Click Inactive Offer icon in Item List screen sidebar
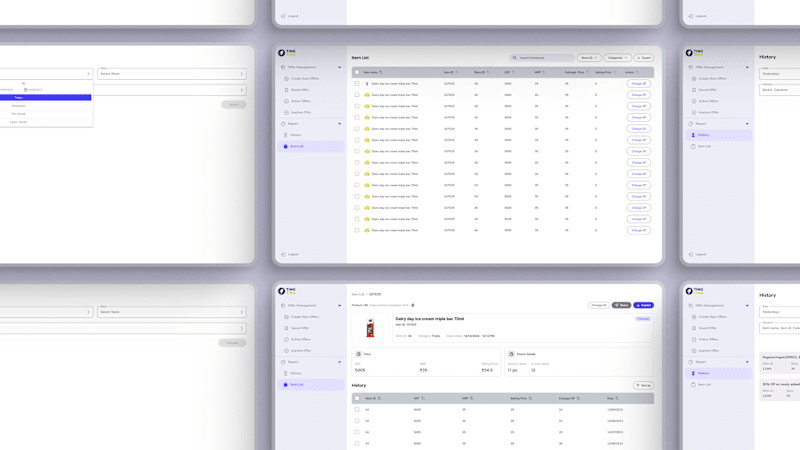This screenshot has height=450, width=800. pyautogui.click(x=286, y=112)
